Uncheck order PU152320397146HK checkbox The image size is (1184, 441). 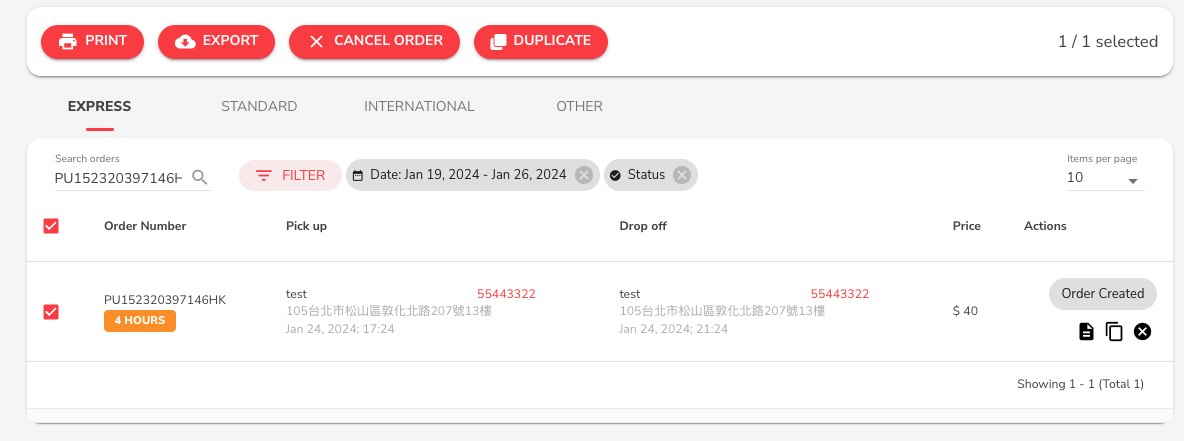click(x=51, y=312)
